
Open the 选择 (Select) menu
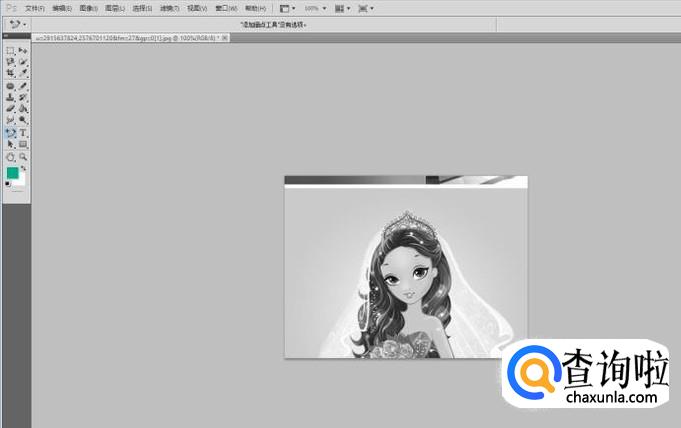tap(142, 8)
